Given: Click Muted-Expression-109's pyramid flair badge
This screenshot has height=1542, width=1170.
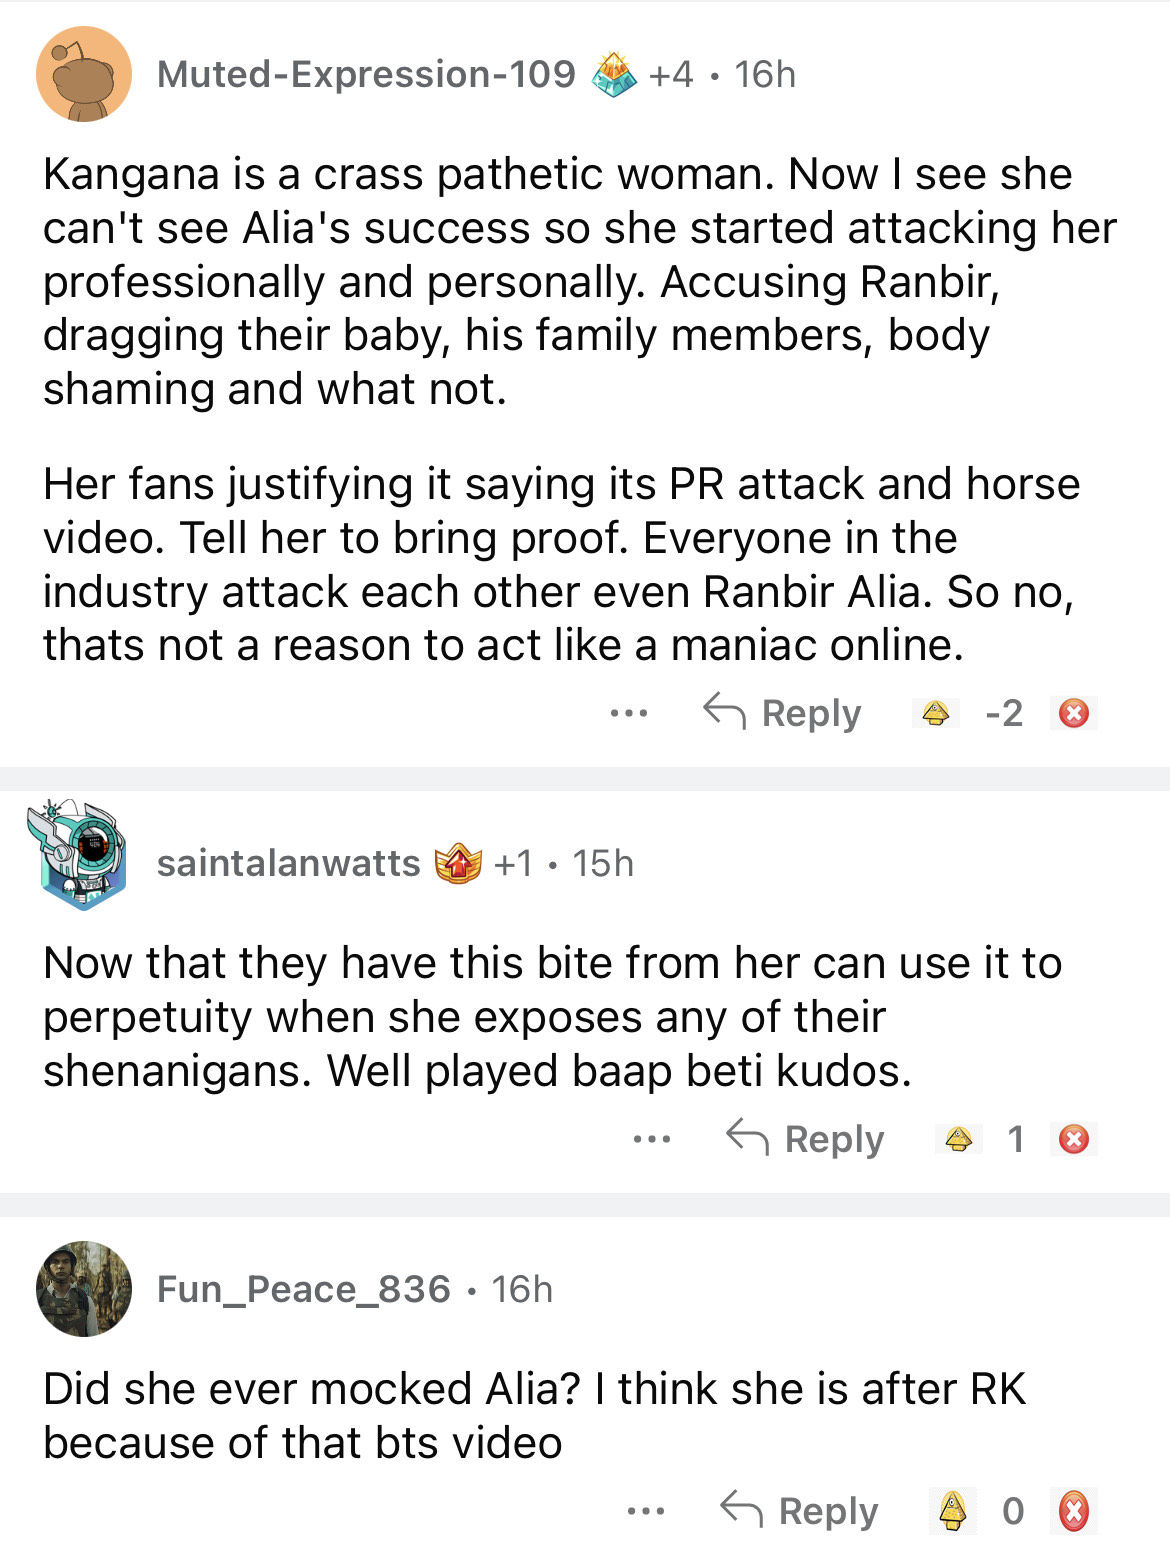Looking at the screenshot, I should (x=614, y=75).
